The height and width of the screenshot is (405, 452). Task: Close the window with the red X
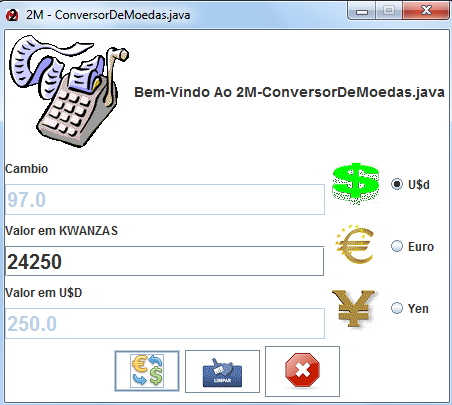click(x=426, y=10)
